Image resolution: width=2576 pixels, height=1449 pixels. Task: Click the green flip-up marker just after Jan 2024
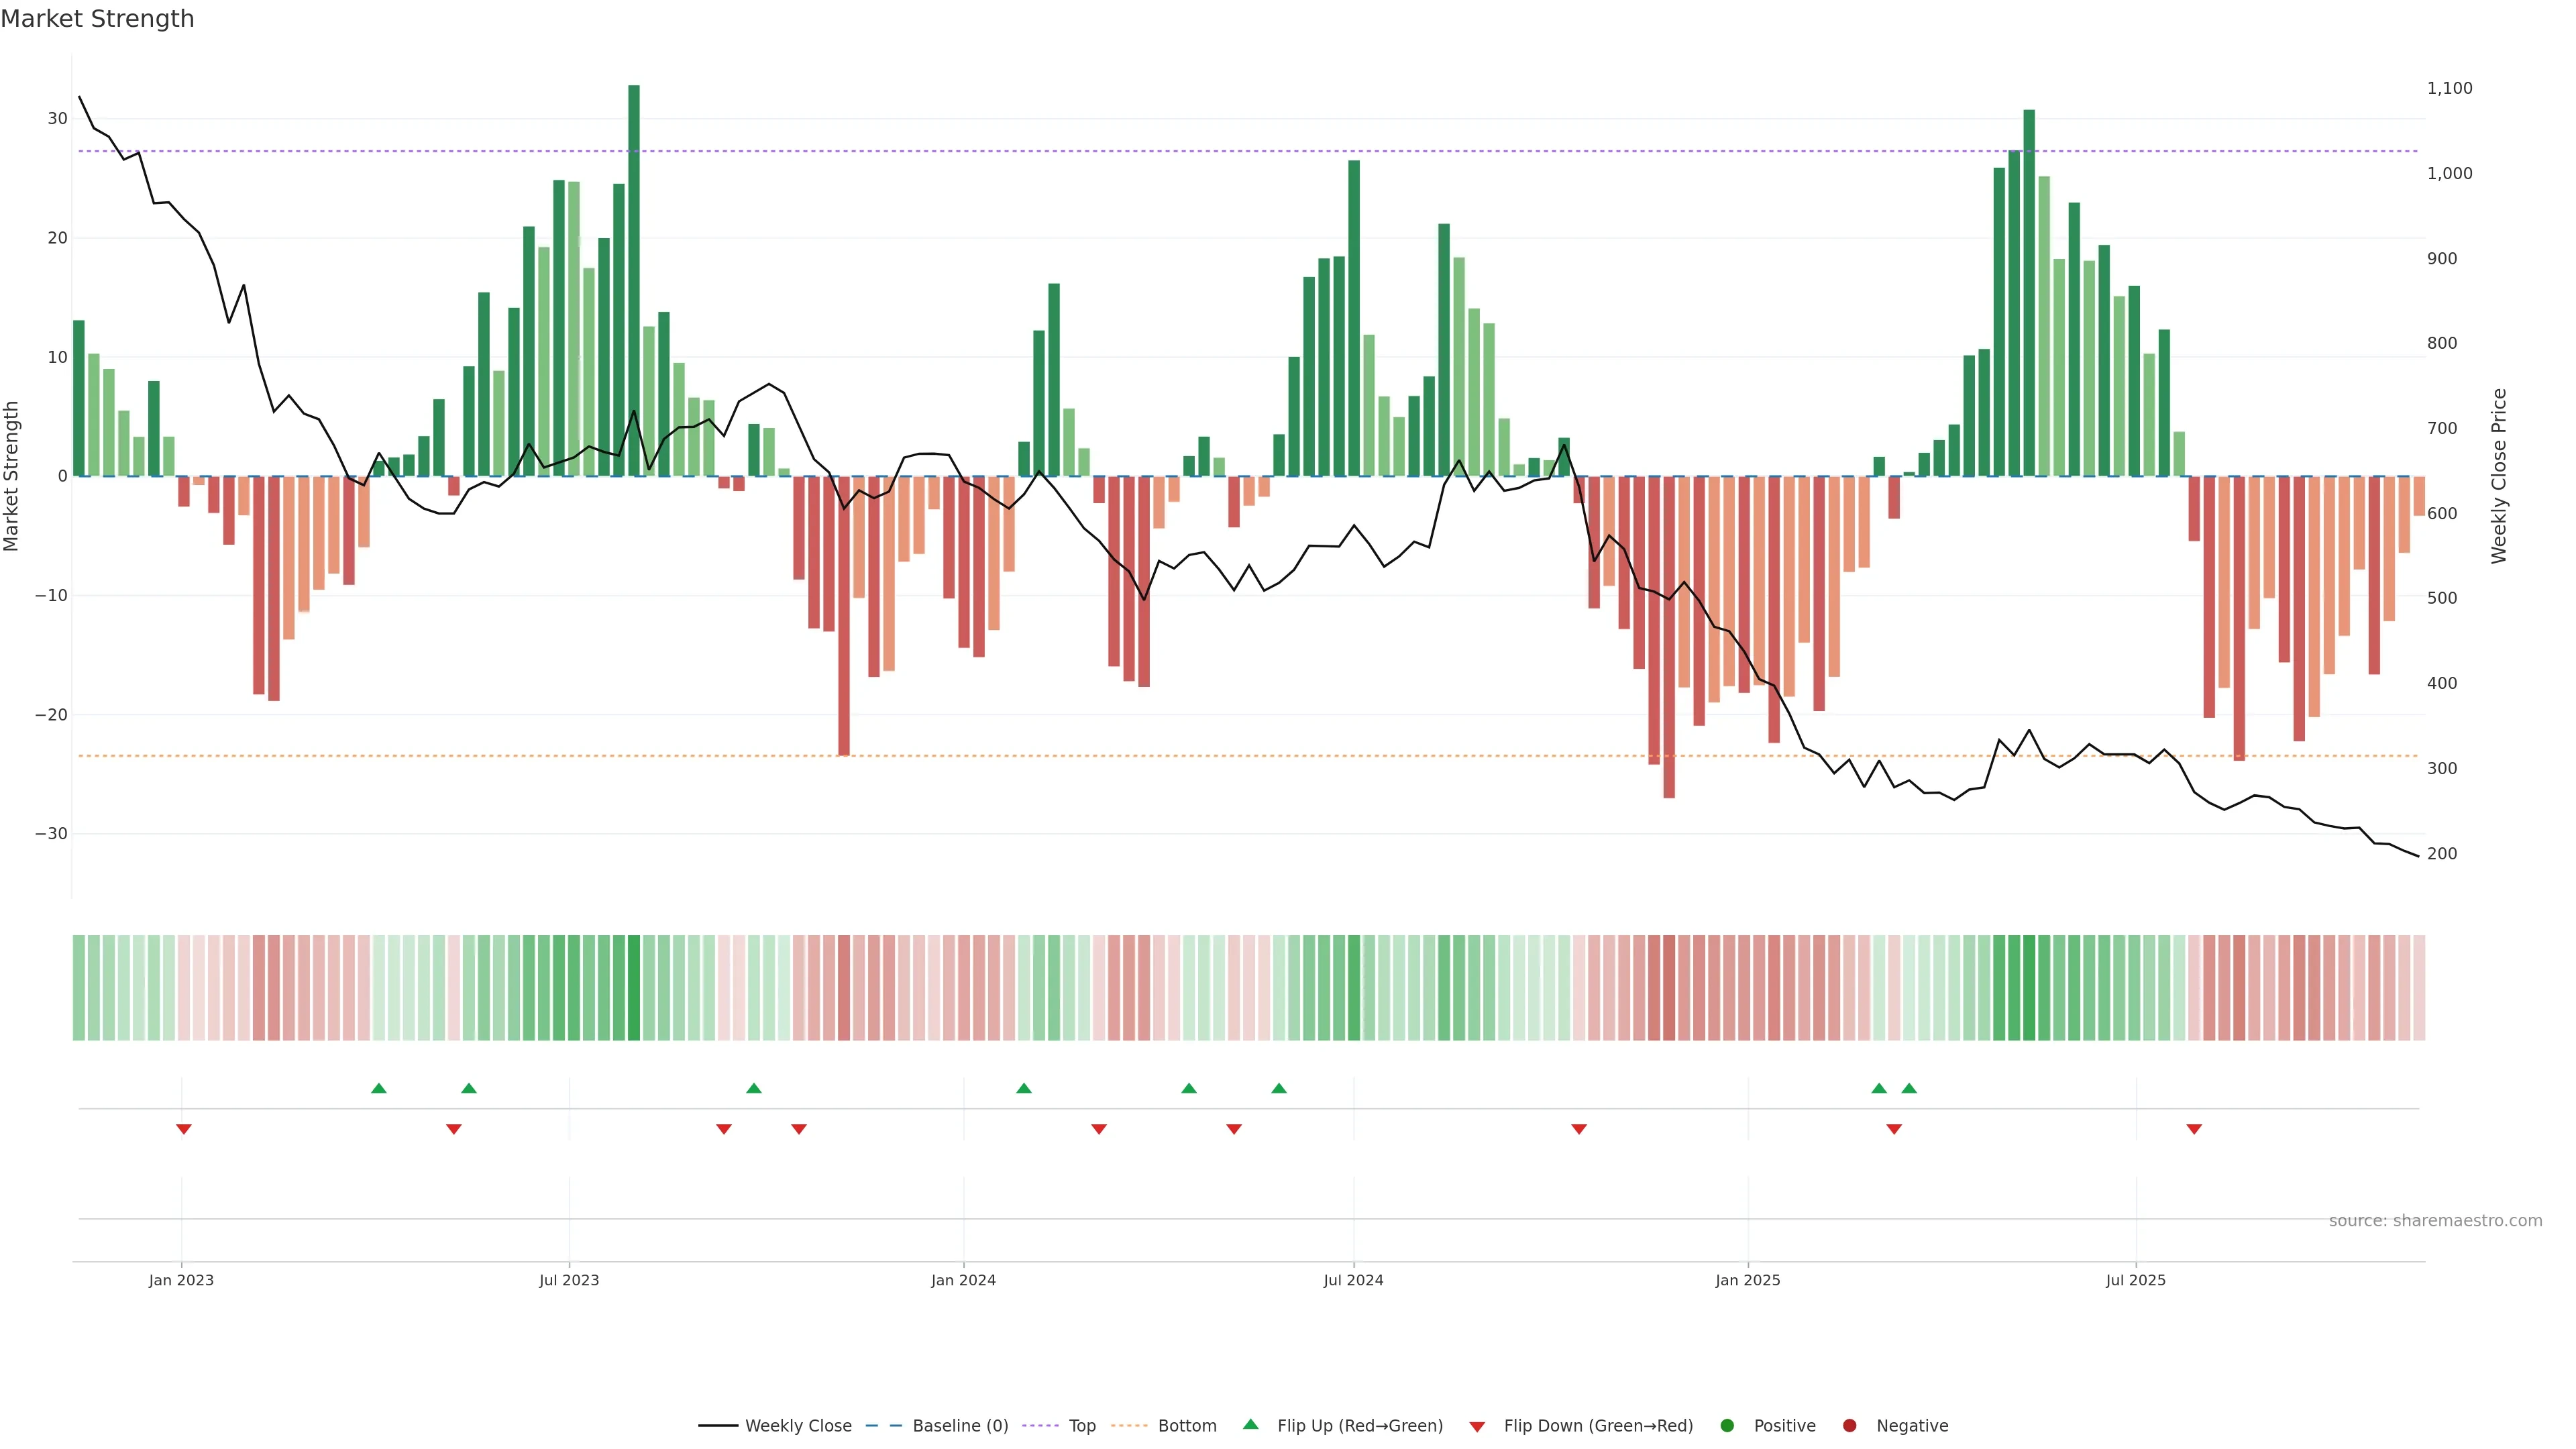[x=1024, y=1088]
